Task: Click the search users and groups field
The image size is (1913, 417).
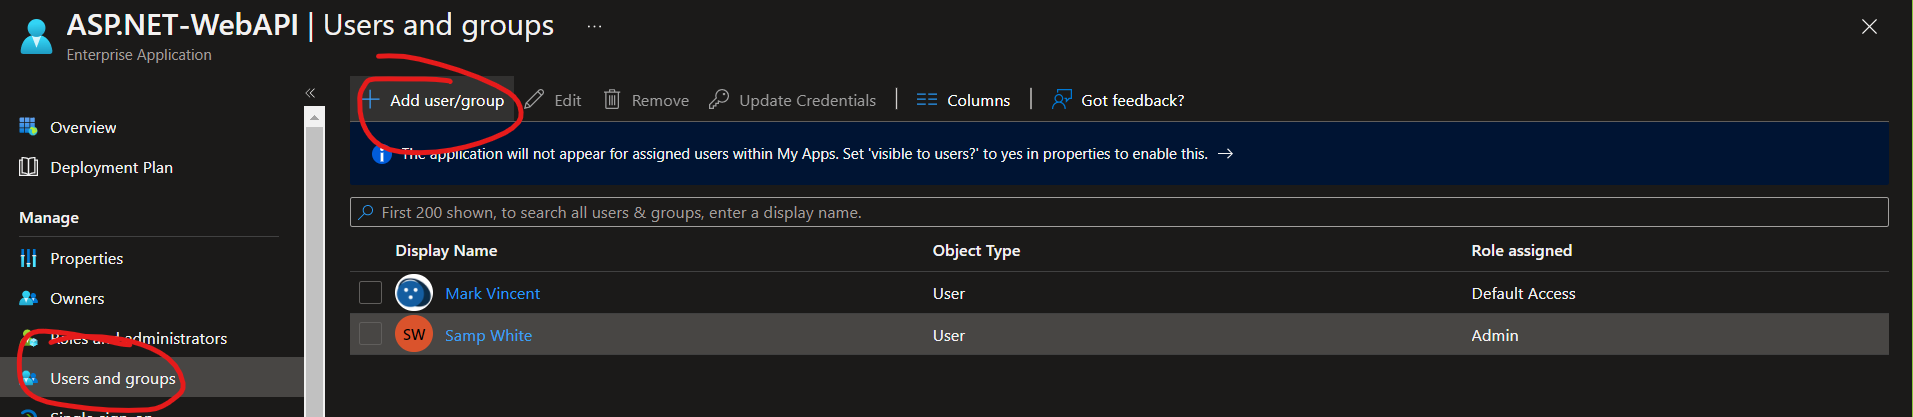Action: 1119,212
